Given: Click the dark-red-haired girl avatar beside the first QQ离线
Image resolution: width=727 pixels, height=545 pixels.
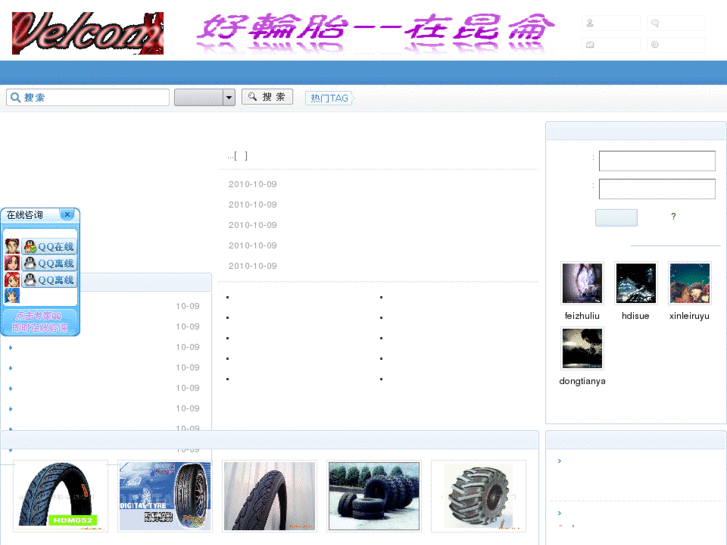Looking at the screenshot, I should [x=12, y=263].
